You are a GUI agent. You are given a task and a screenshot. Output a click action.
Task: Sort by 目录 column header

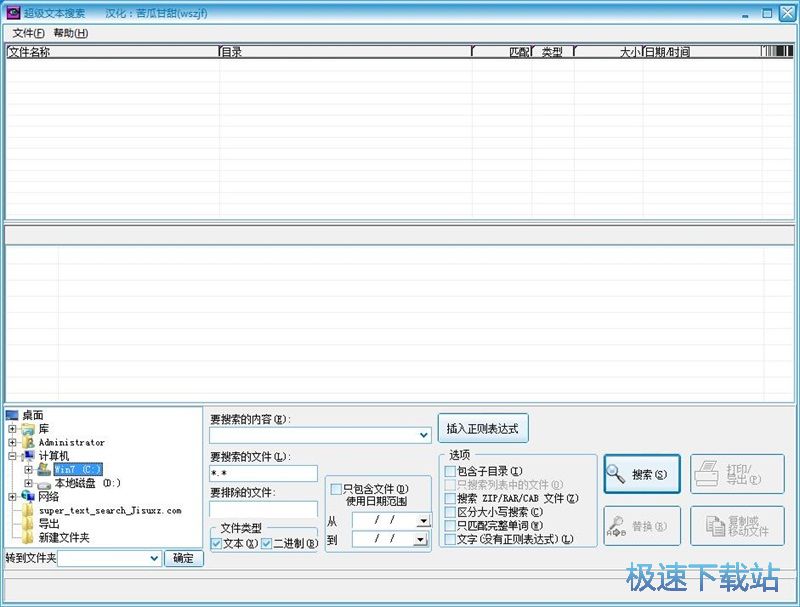click(345, 52)
